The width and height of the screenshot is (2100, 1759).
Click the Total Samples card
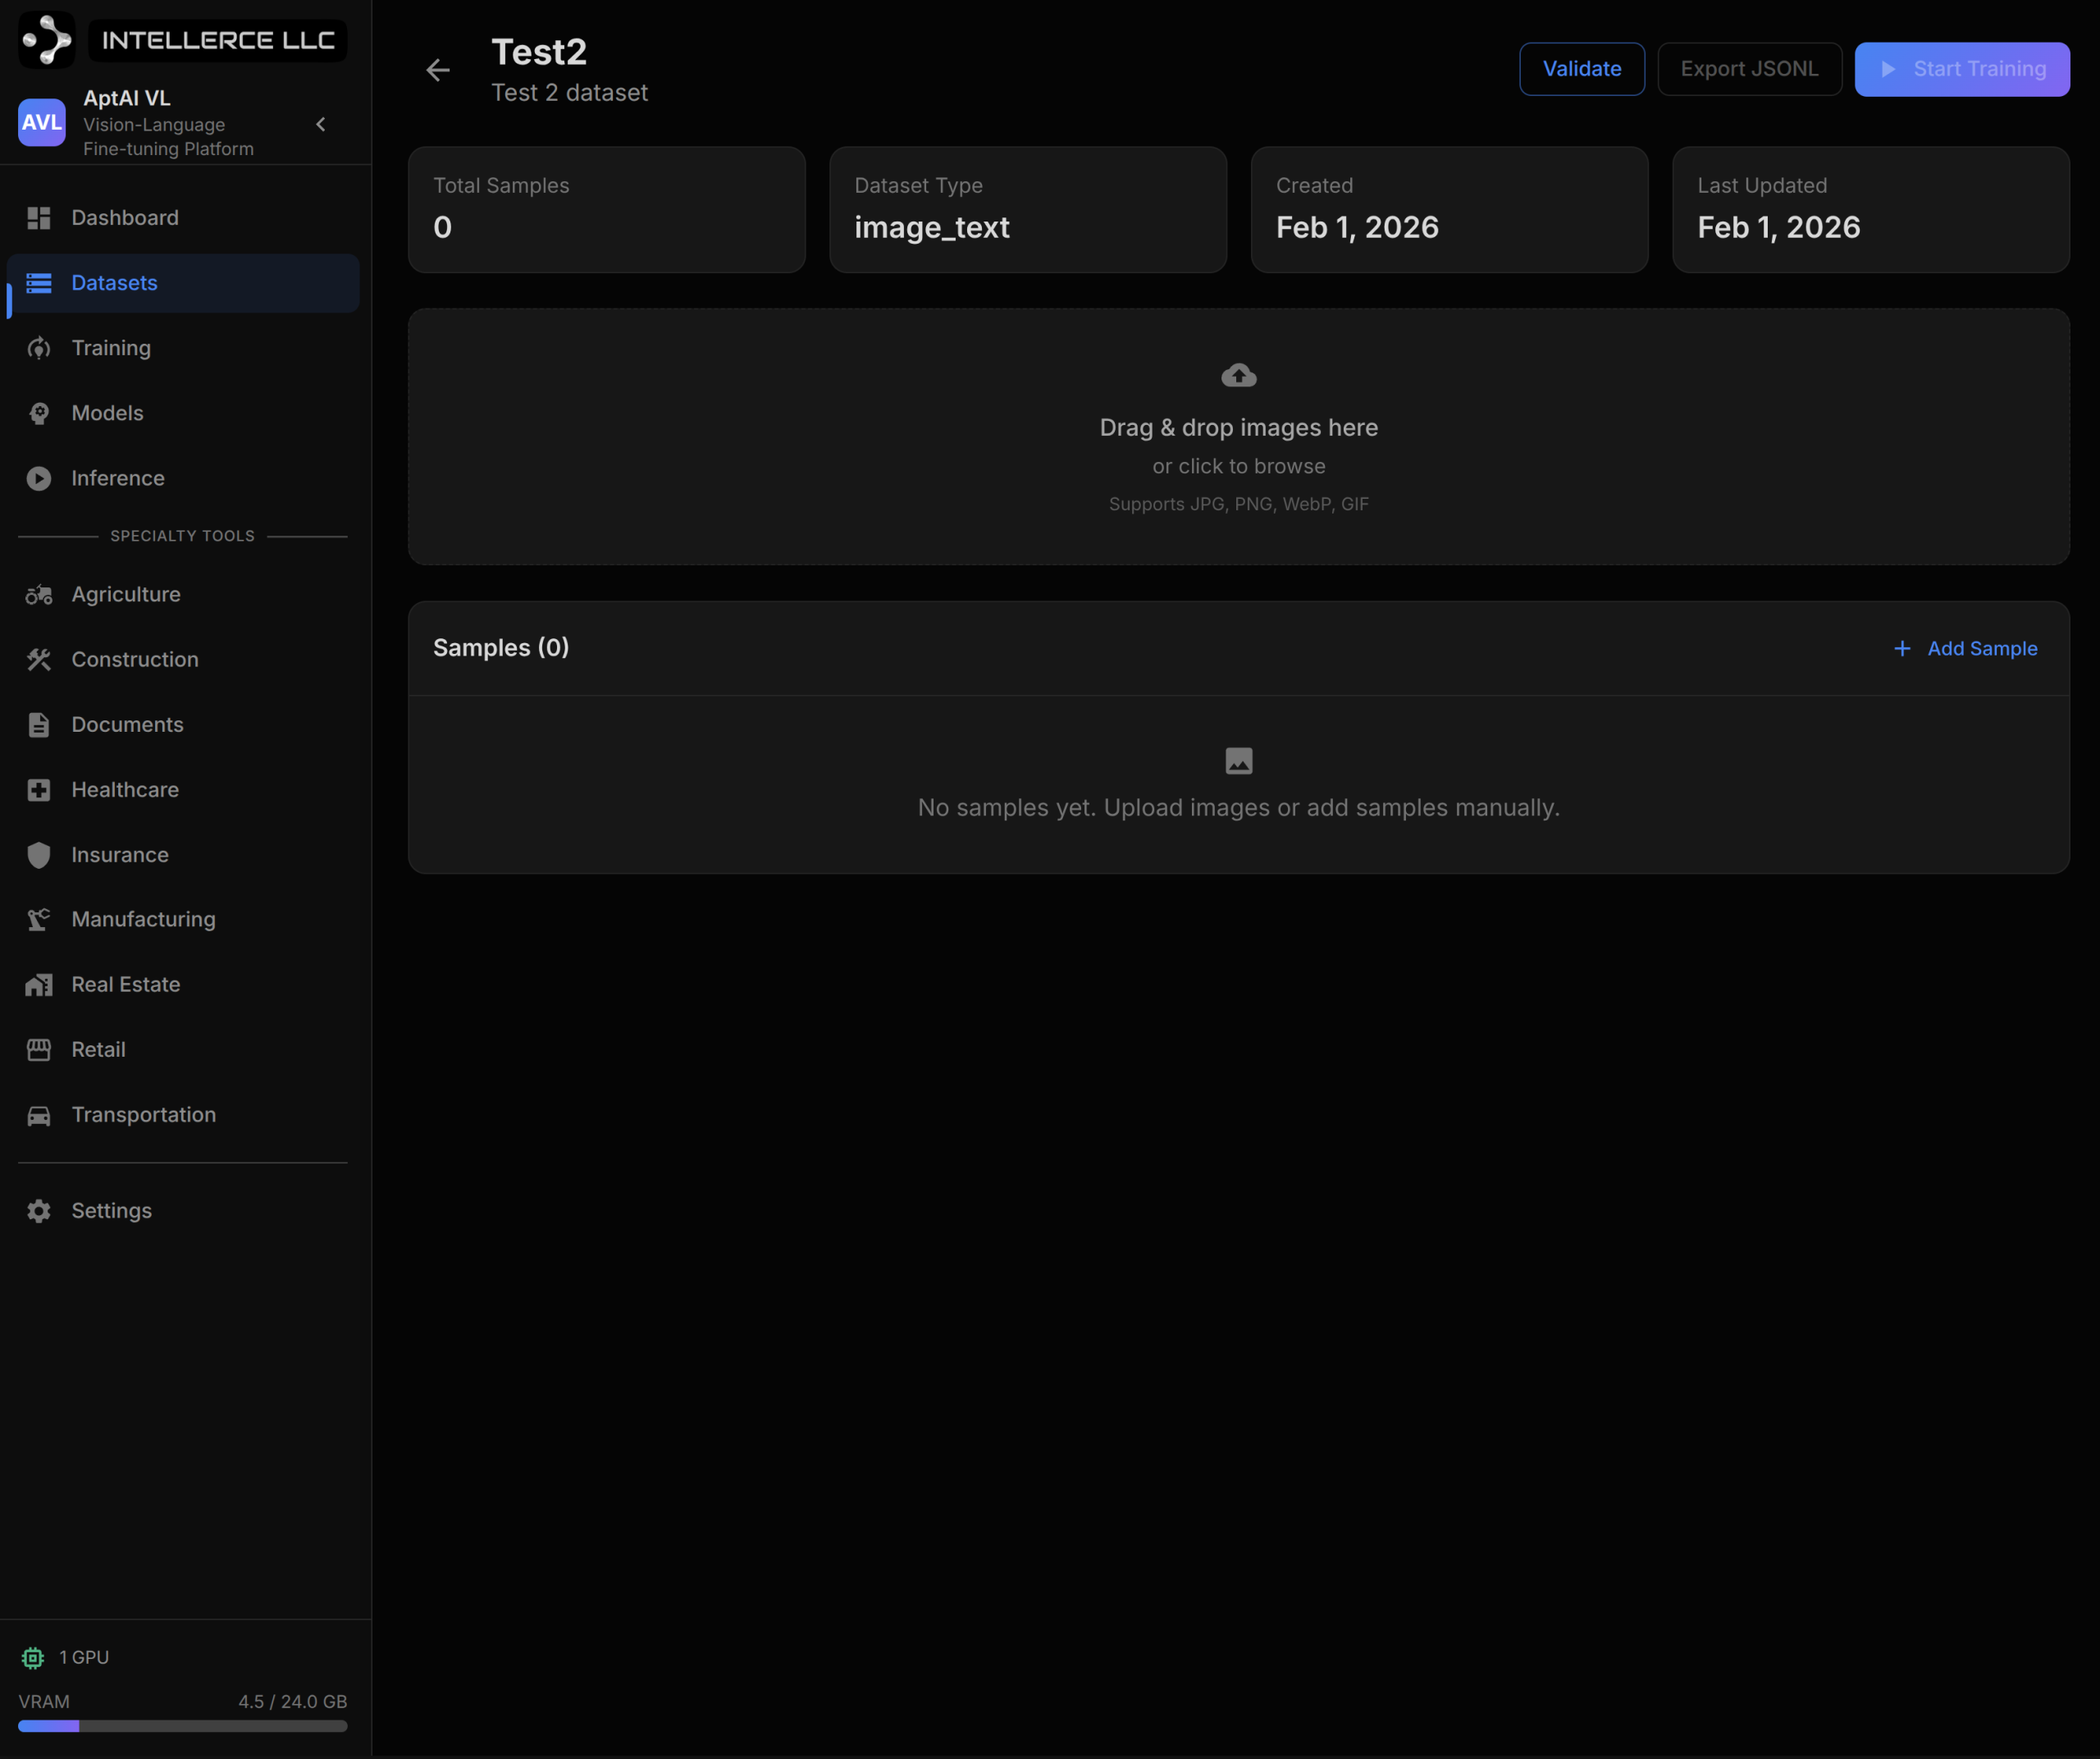(606, 210)
